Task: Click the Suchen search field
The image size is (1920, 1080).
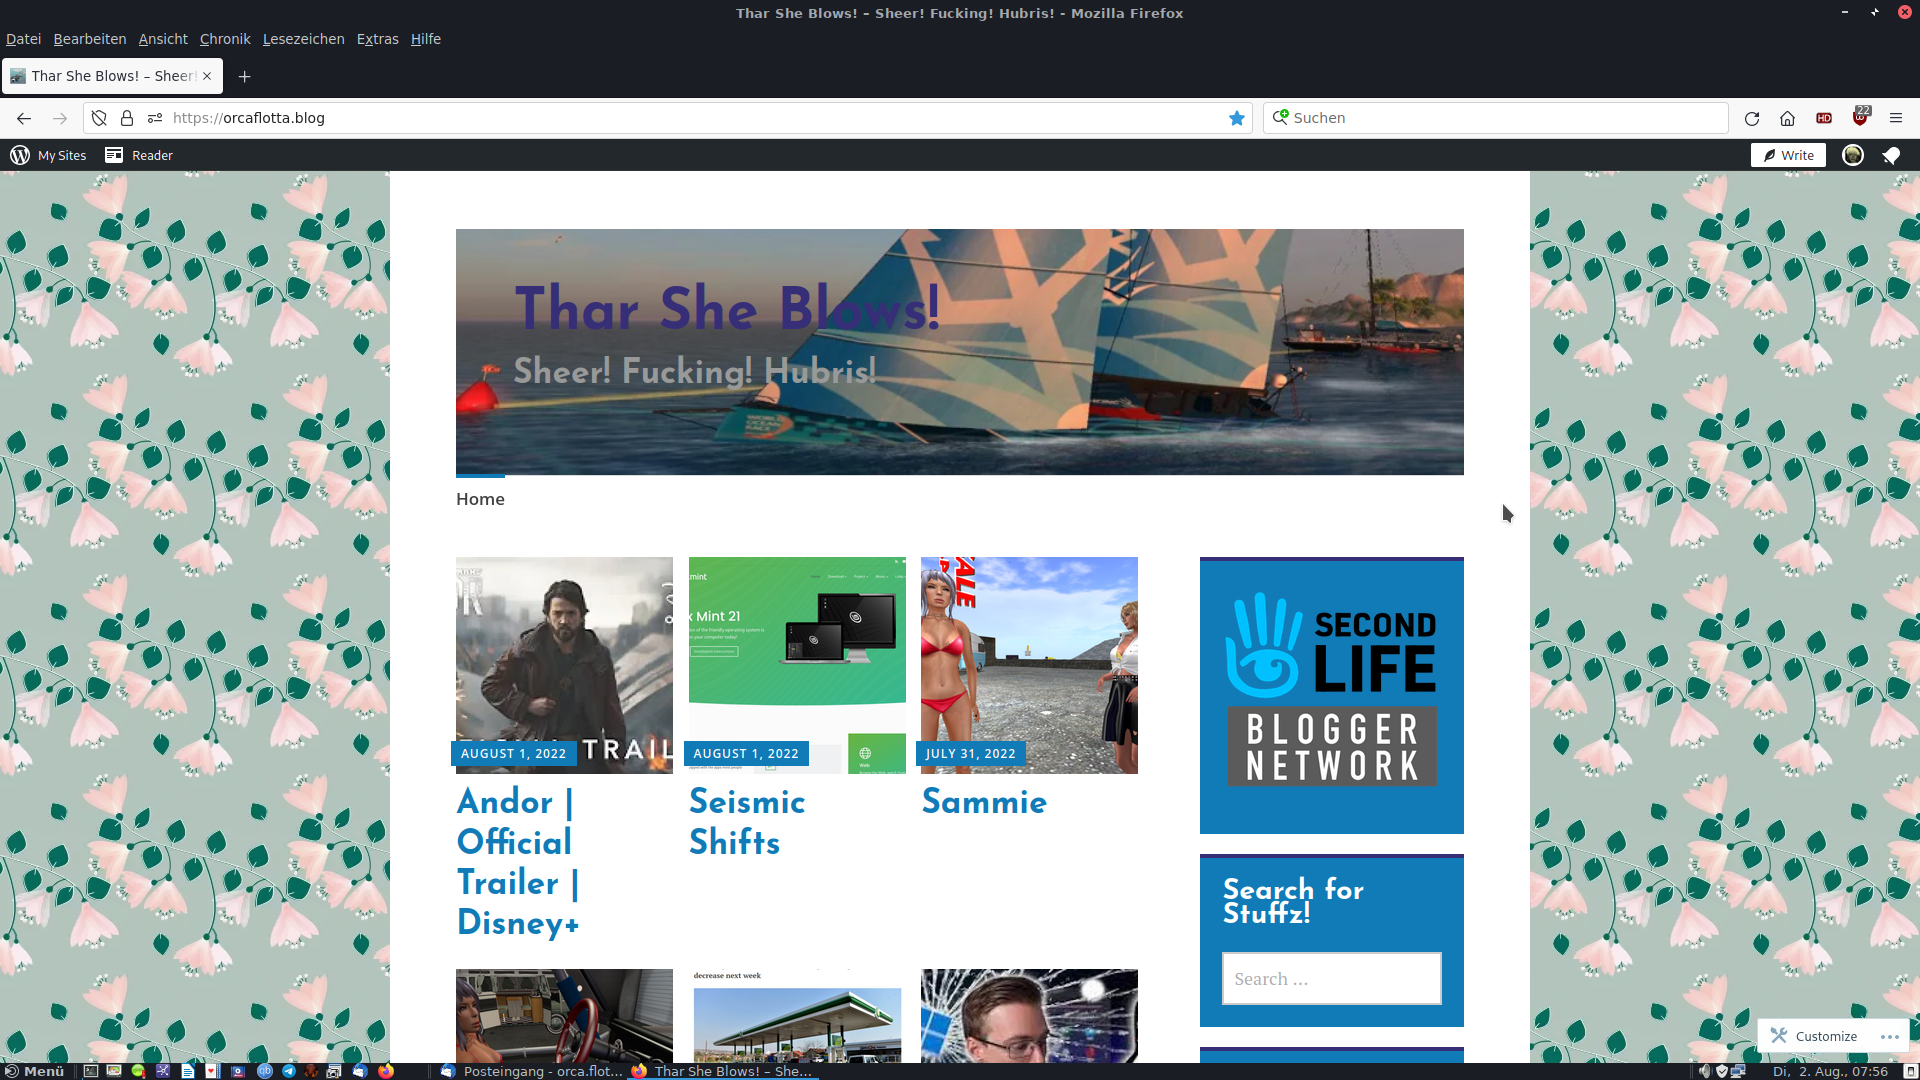Action: 1495,118
